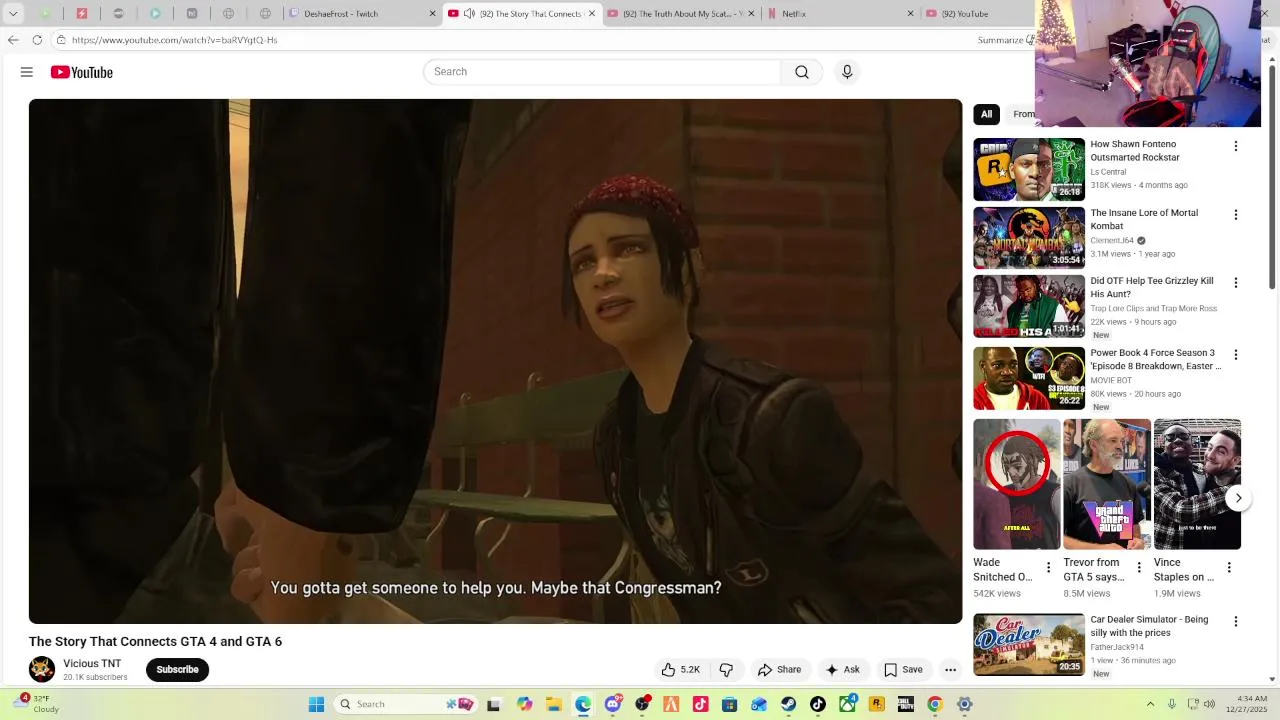This screenshot has height=720, width=1280.
Task: Open options for Power Book 4 Force video
Action: 1235,355
